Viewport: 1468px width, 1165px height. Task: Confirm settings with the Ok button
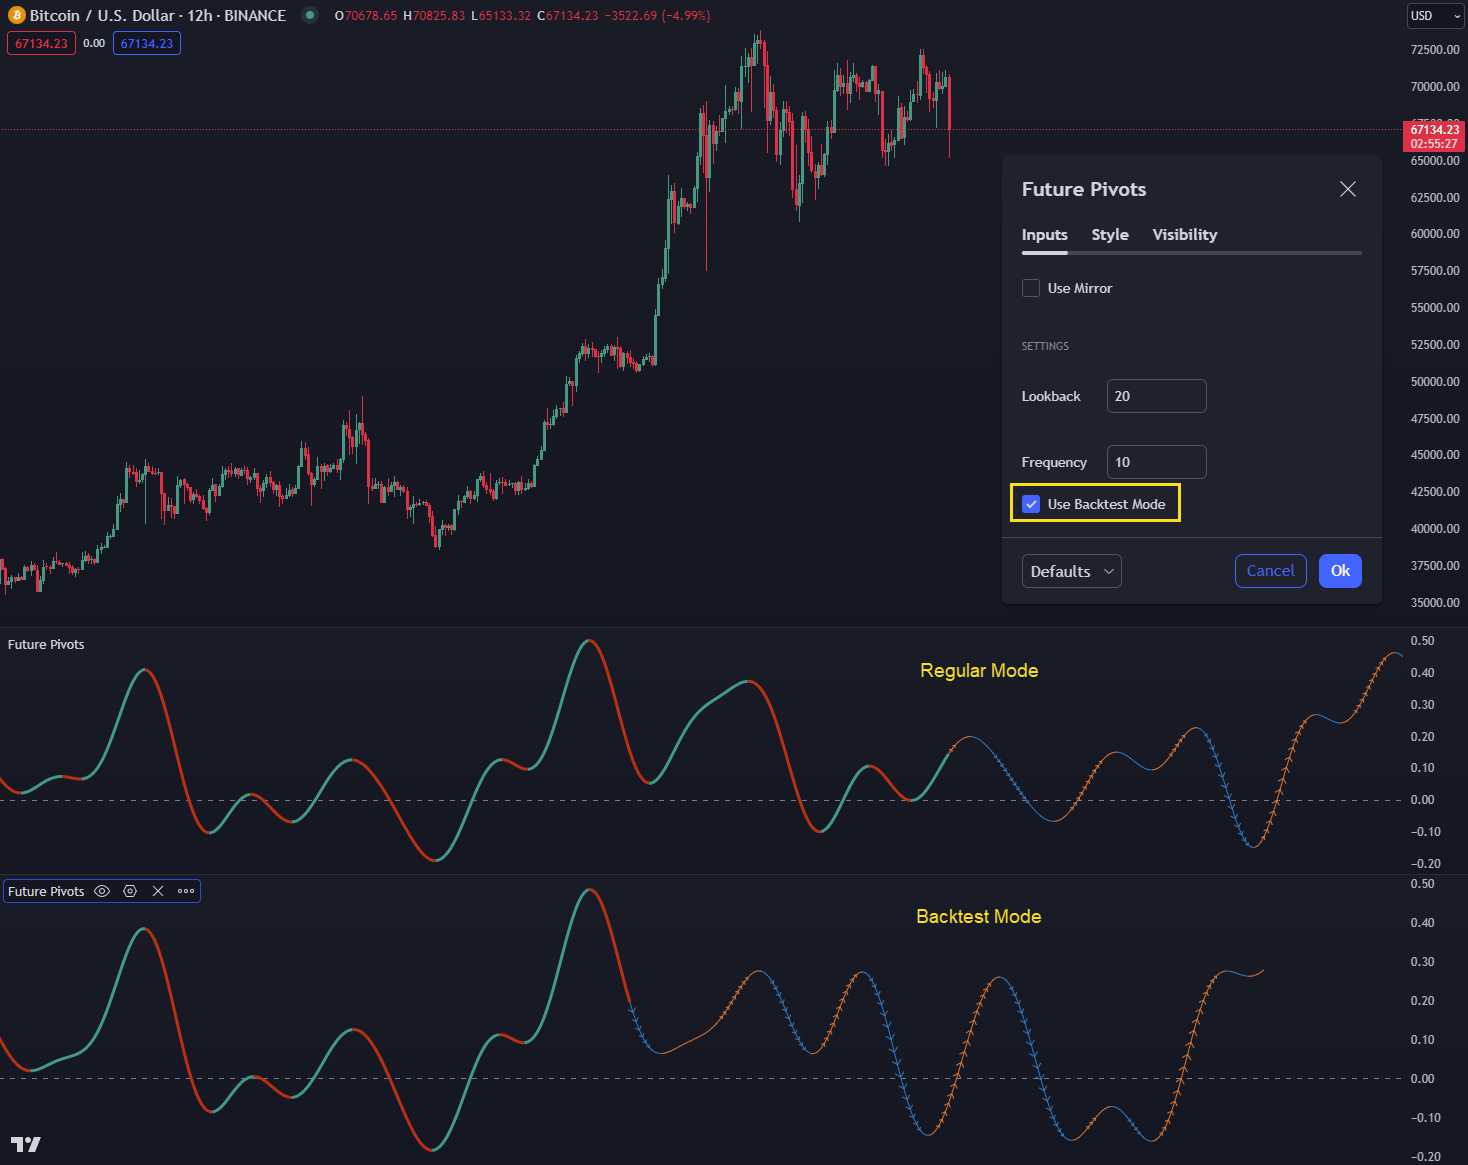[1340, 570]
